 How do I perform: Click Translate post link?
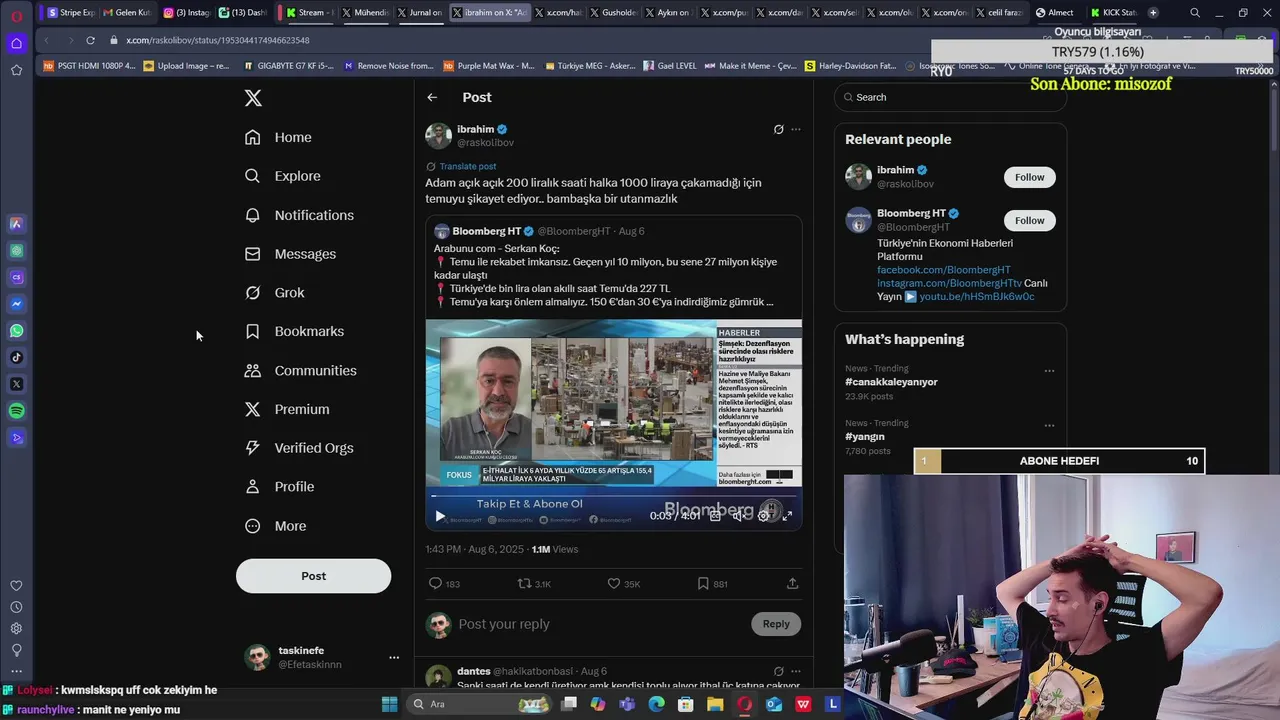point(468,166)
